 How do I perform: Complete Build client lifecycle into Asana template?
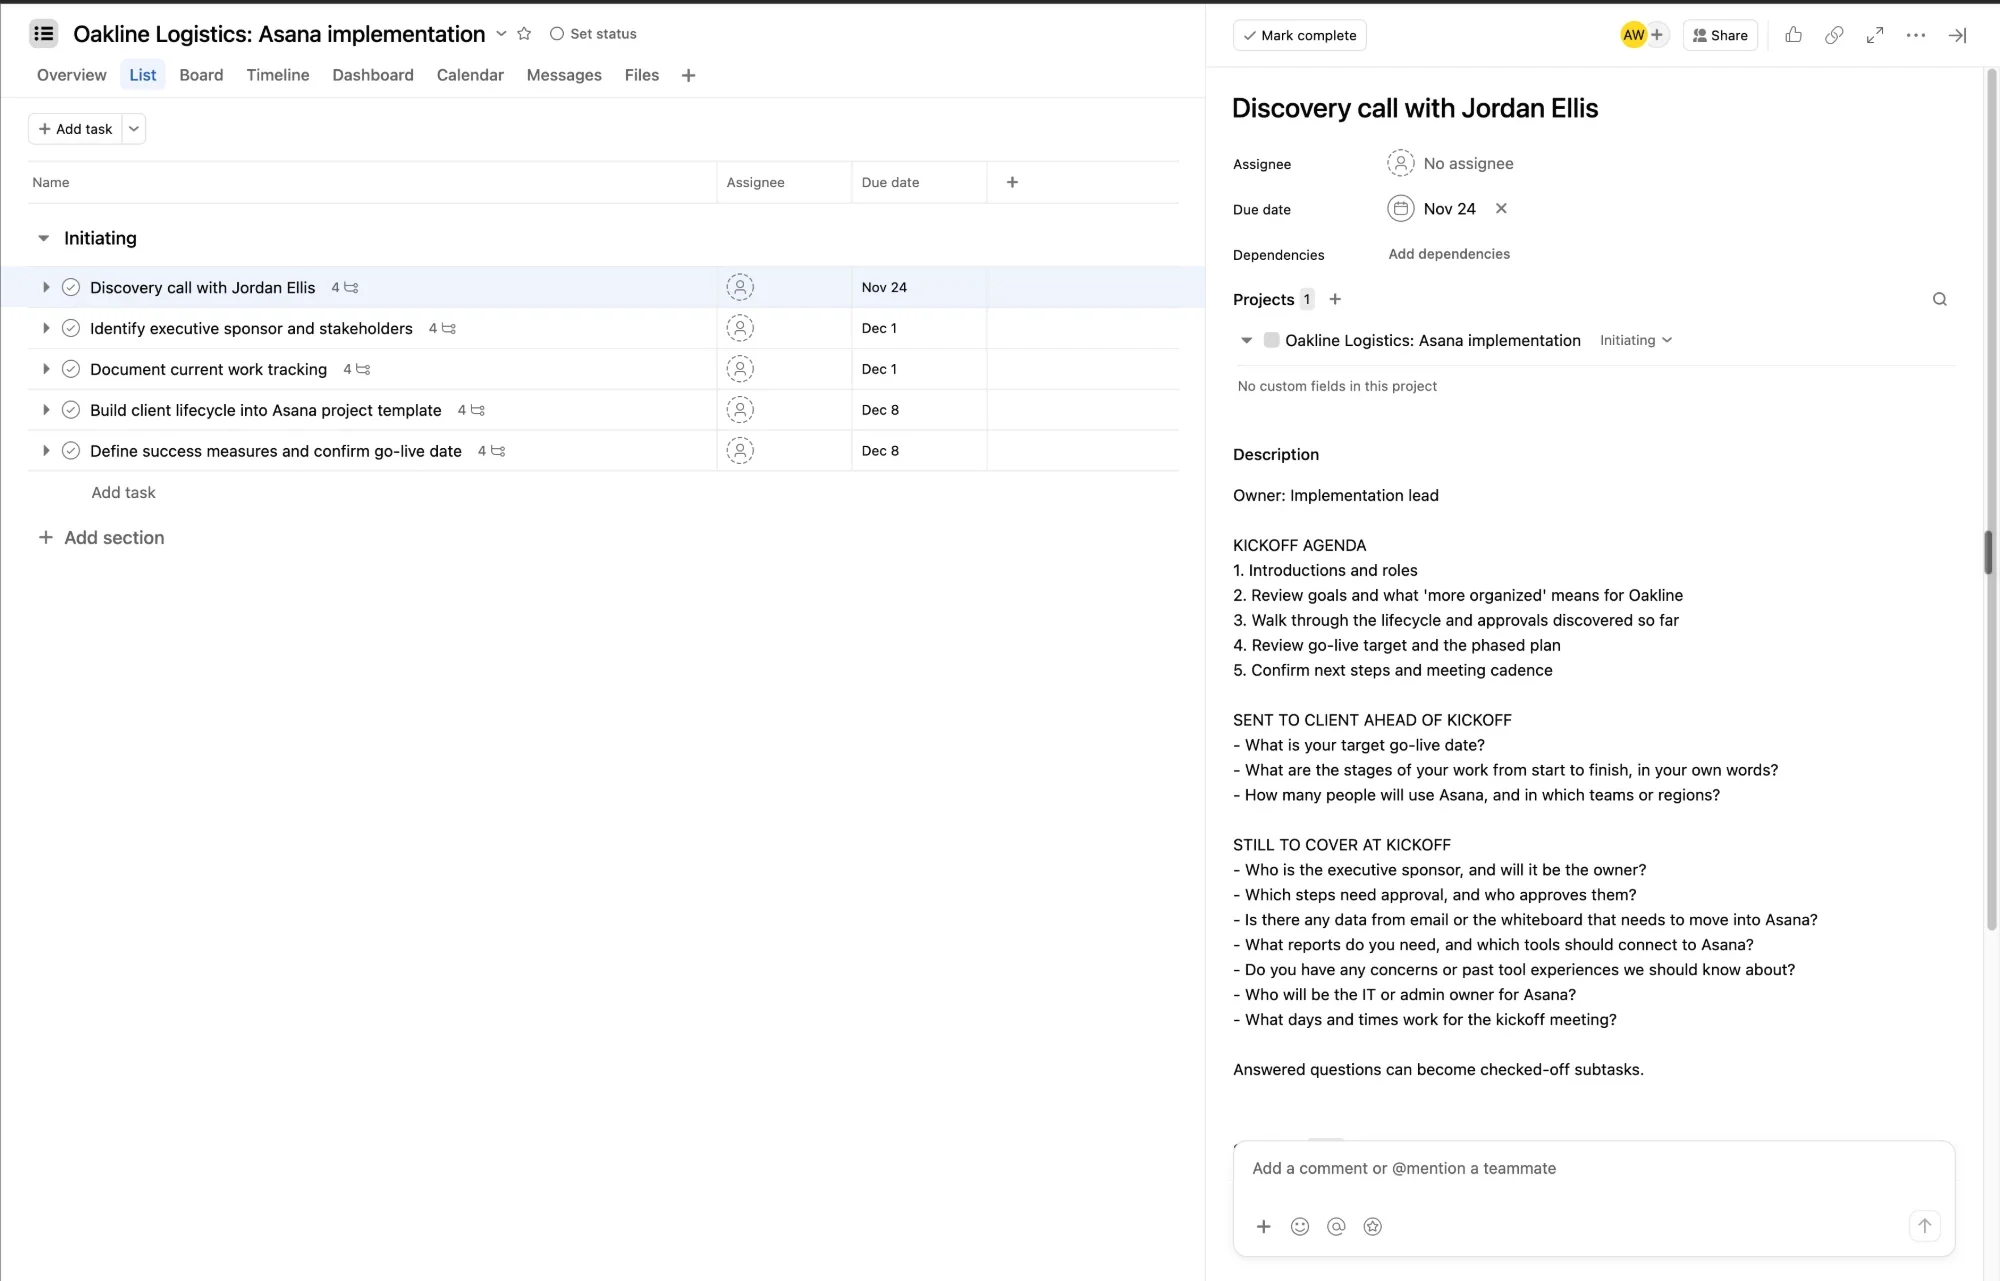pyautogui.click(x=71, y=410)
